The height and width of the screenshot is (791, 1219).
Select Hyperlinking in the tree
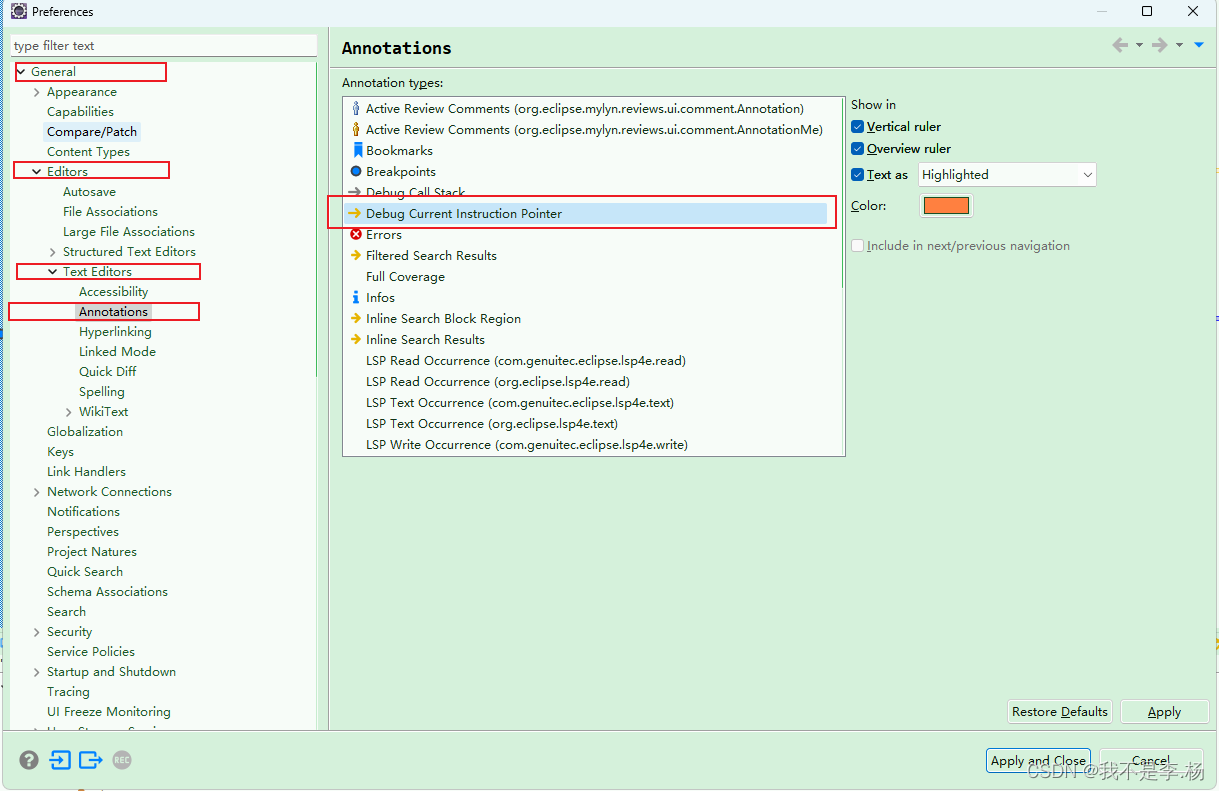(115, 332)
